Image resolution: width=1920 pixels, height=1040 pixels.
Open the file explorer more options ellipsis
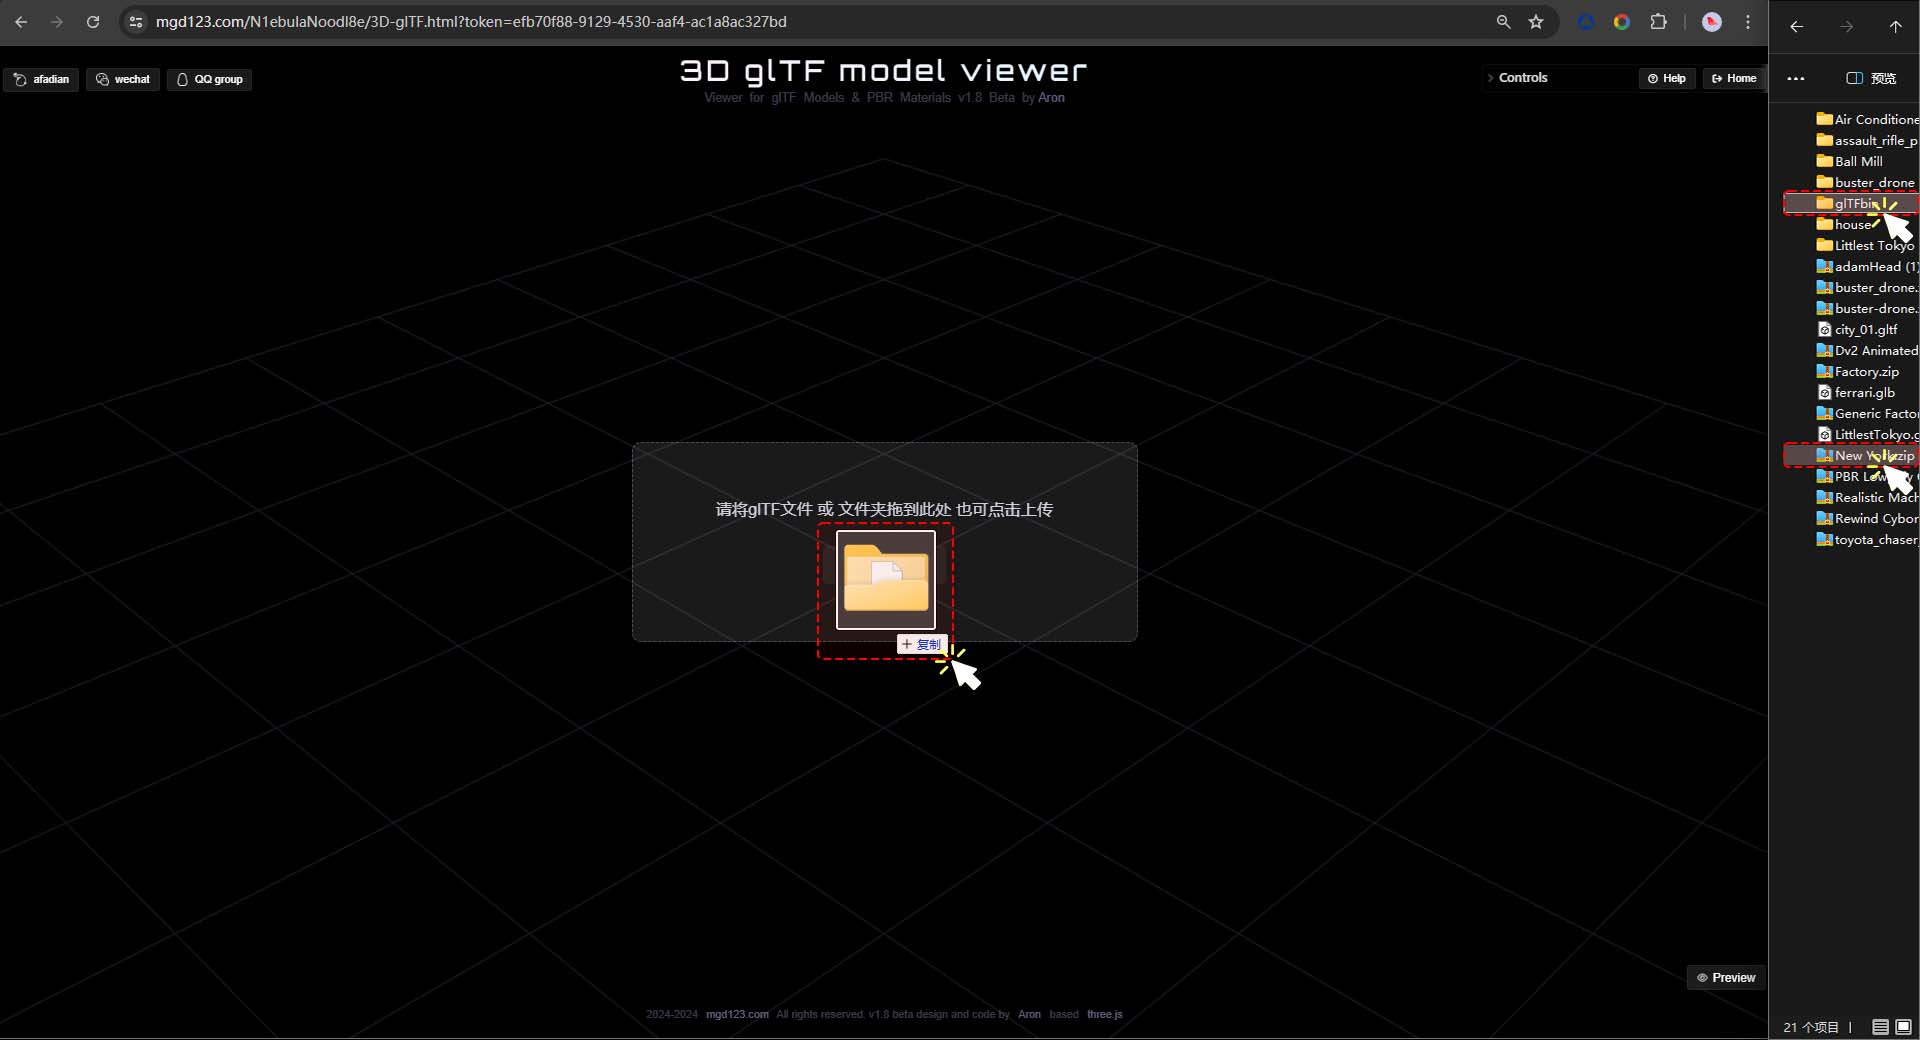1796,78
